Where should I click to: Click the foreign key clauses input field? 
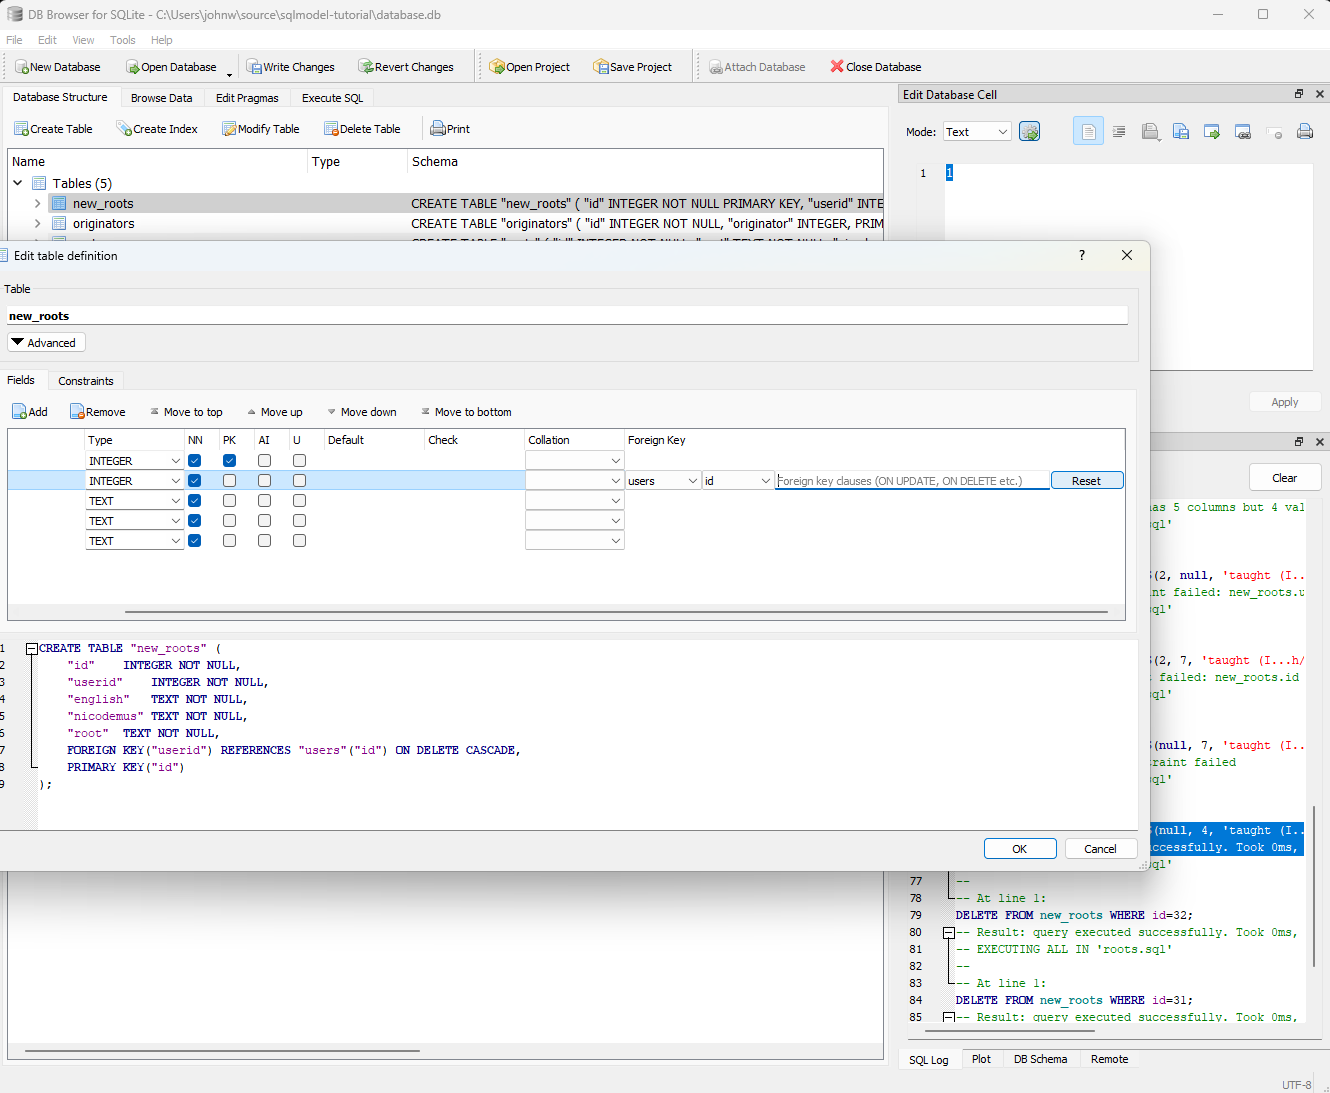click(913, 481)
